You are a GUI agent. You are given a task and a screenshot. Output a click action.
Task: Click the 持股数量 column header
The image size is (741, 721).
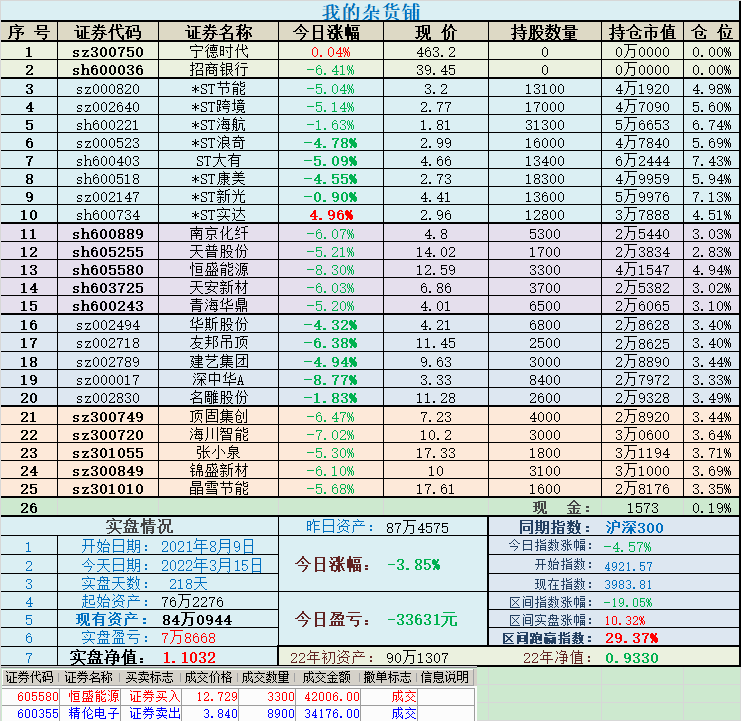(544, 32)
